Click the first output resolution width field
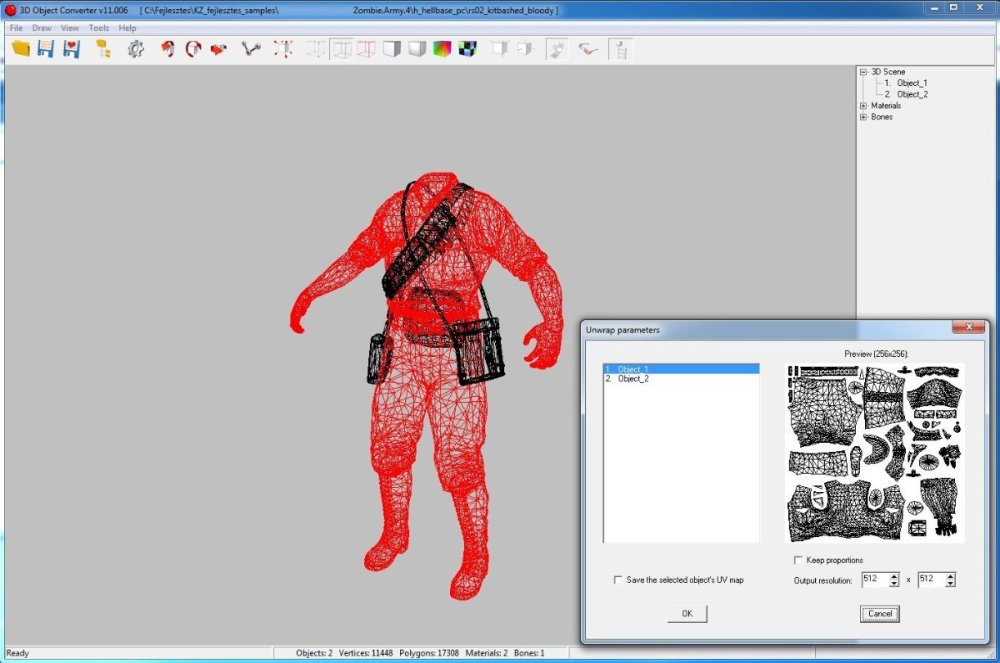This screenshot has width=1000, height=663. [x=872, y=579]
